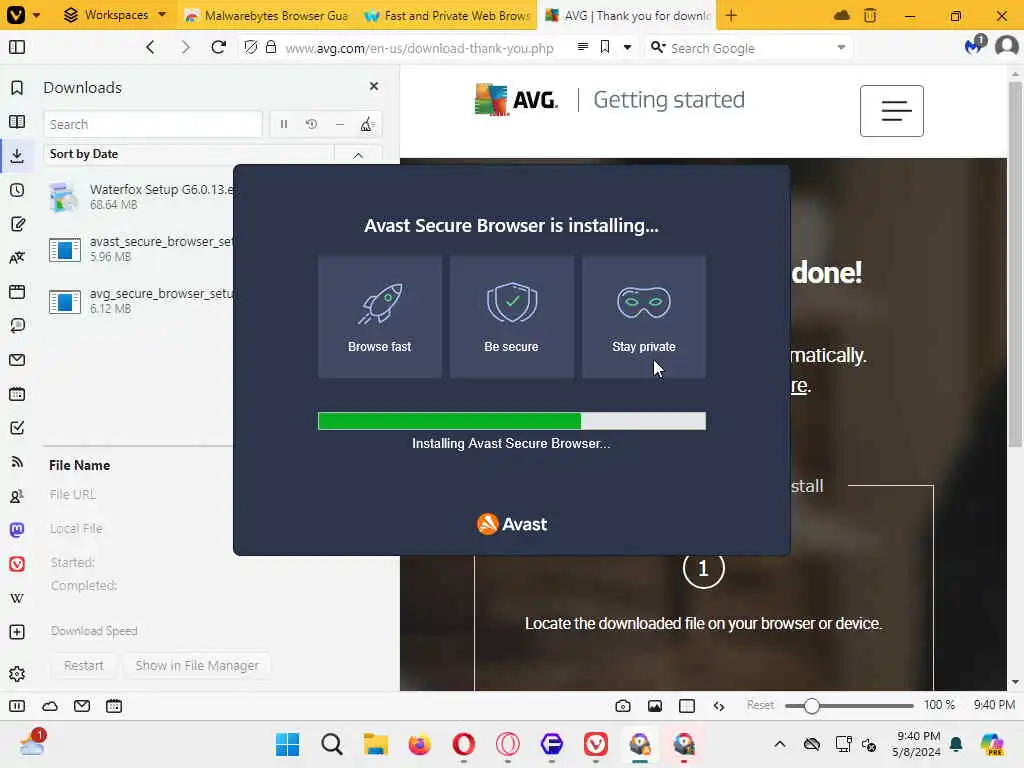Switch to Malwarebytes Browser Guard tab
Viewport: 1024px width, 768px height.
[266, 15]
